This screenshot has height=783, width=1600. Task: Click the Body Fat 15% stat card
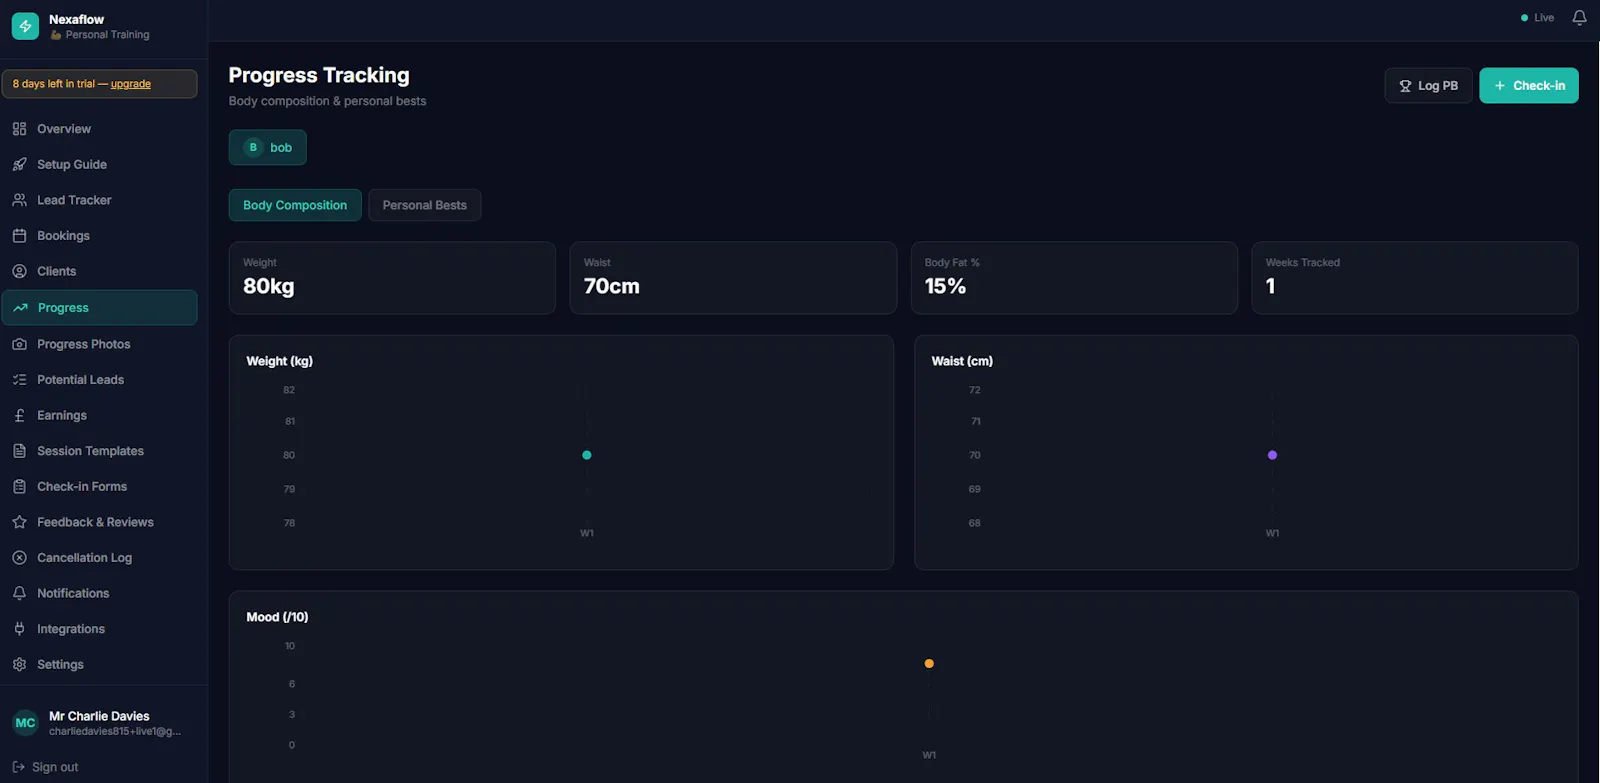(1074, 278)
